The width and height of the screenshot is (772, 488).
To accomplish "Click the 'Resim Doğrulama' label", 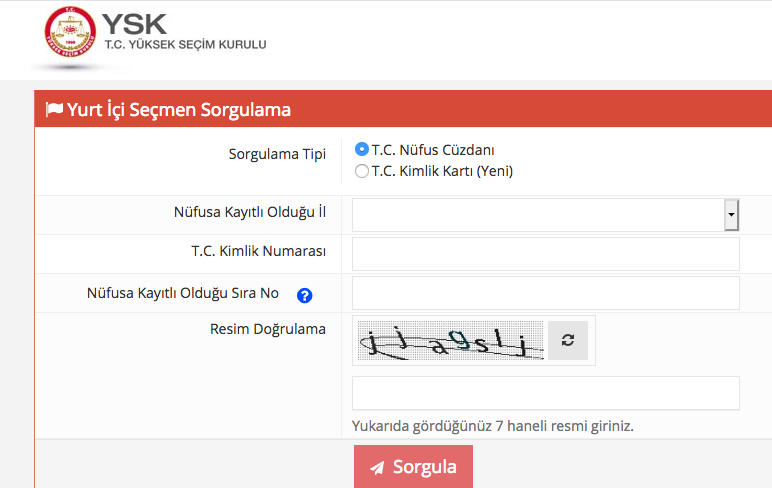I will tap(268, 328).
